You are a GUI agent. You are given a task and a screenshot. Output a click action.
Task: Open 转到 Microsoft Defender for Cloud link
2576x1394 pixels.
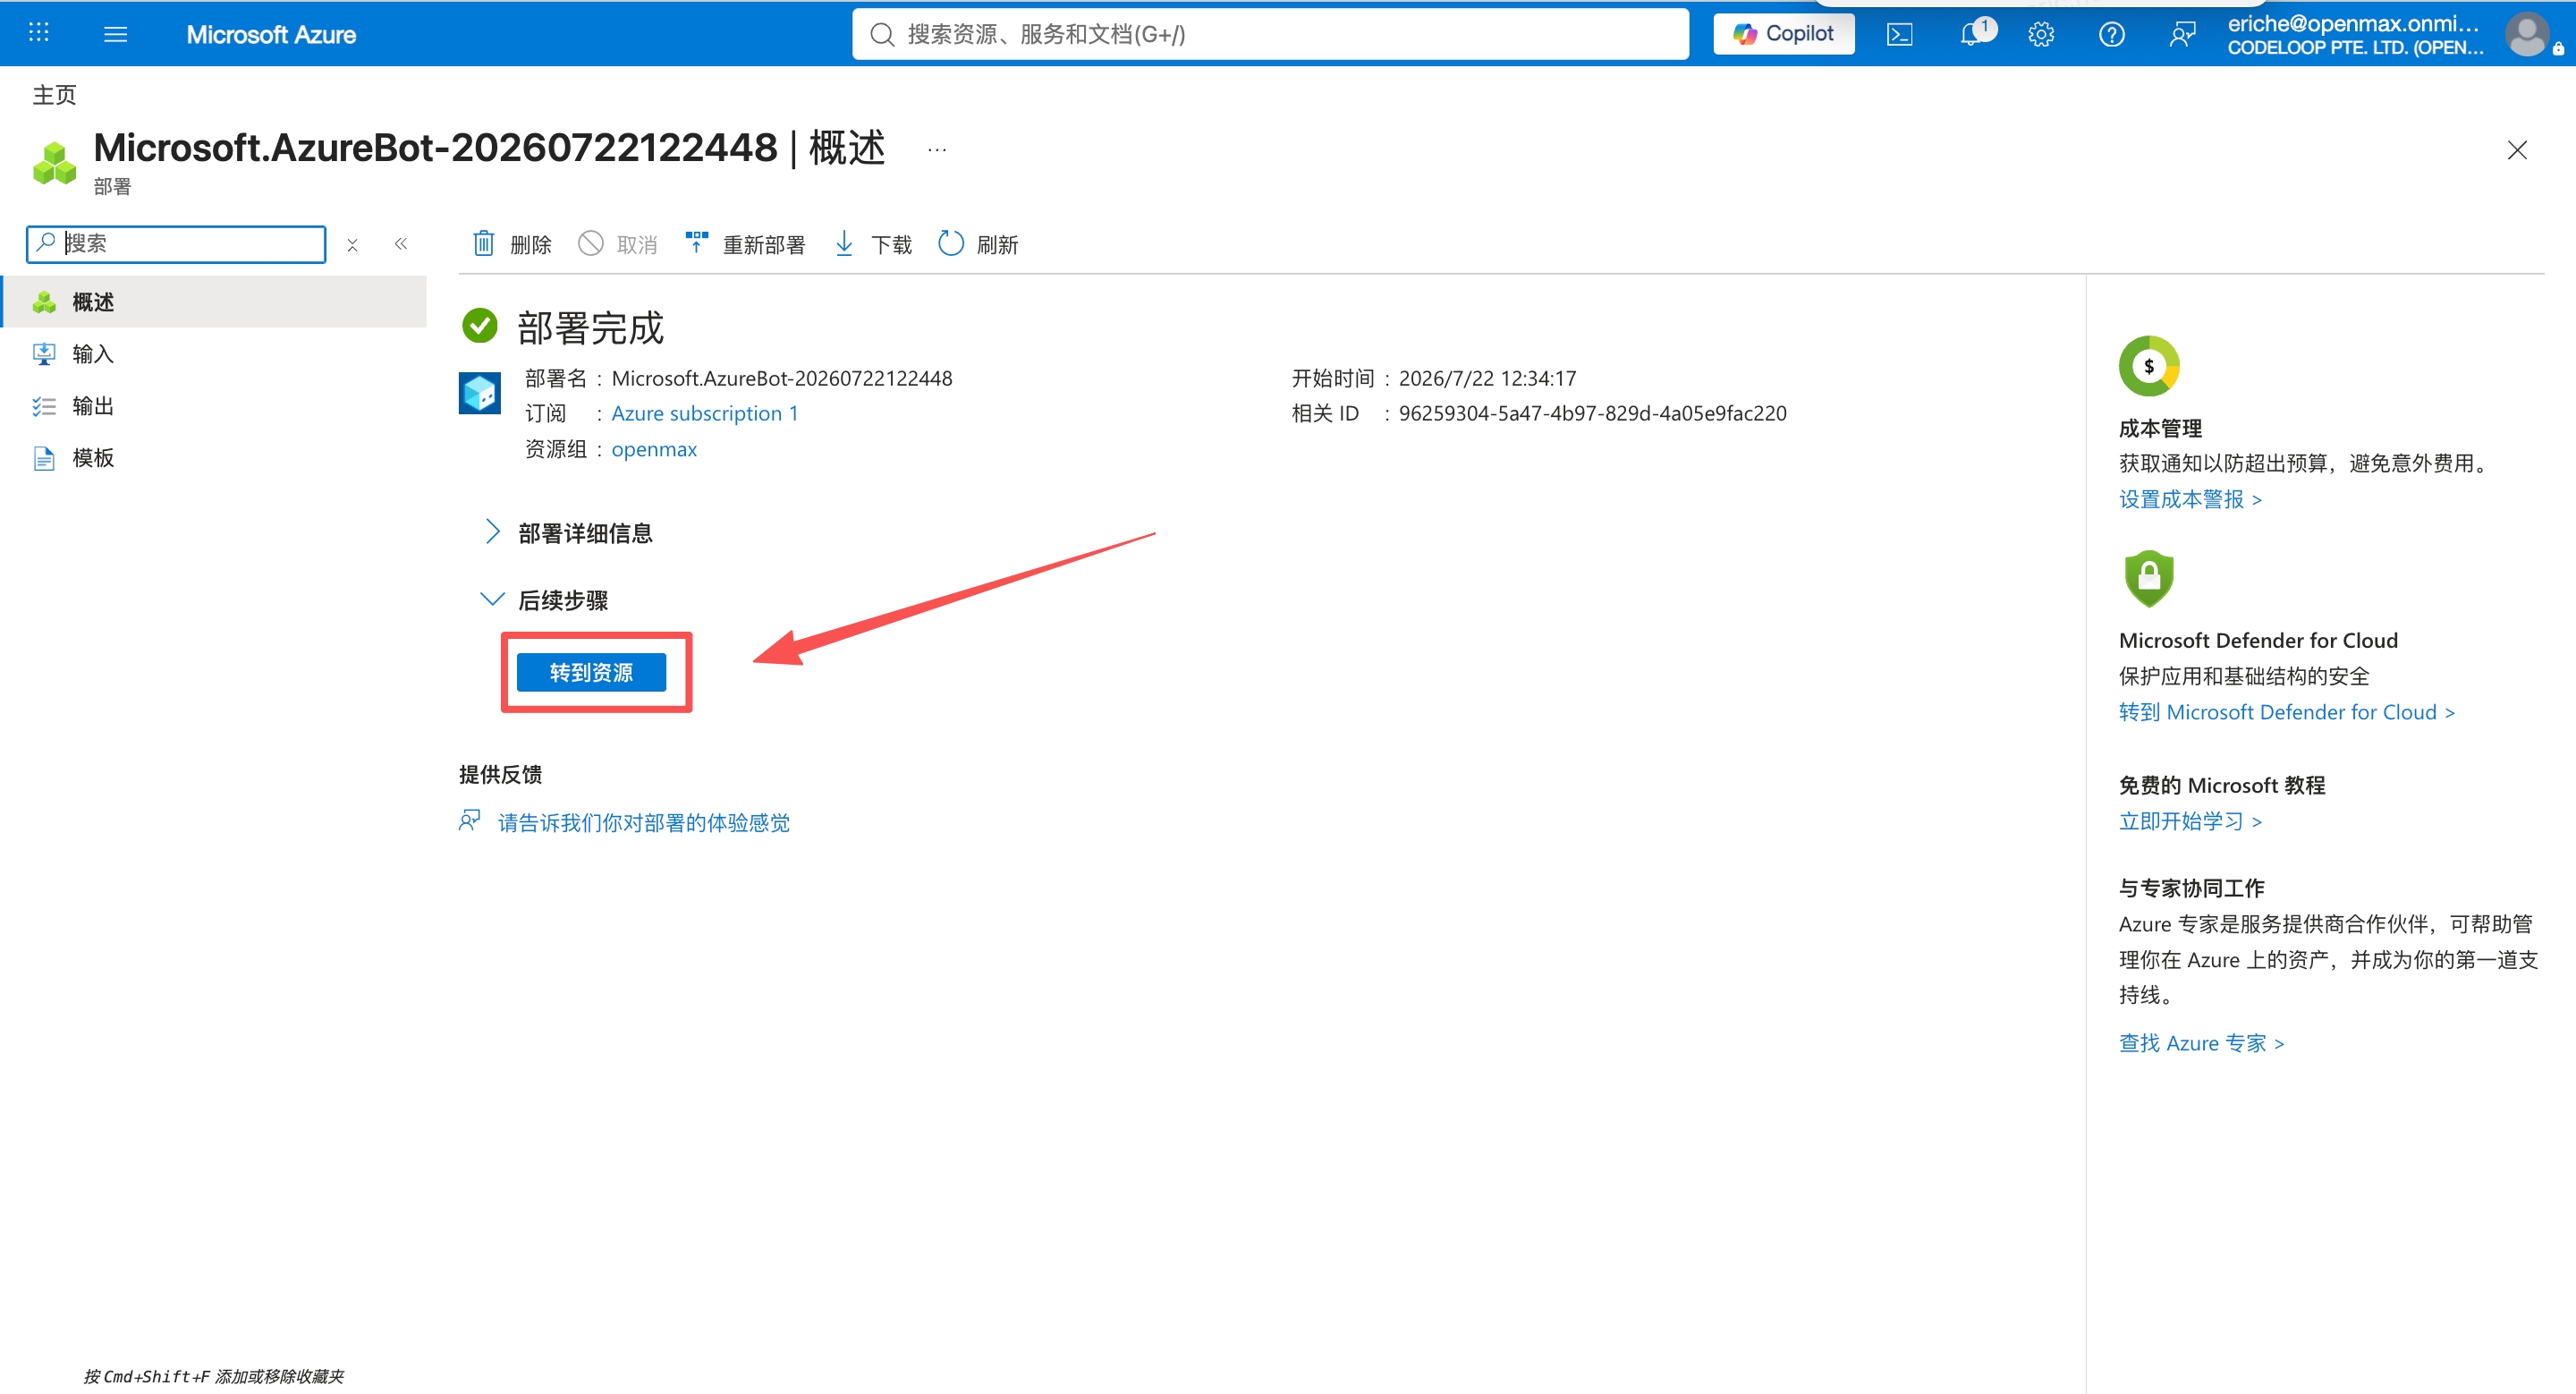pos(2286,711)
